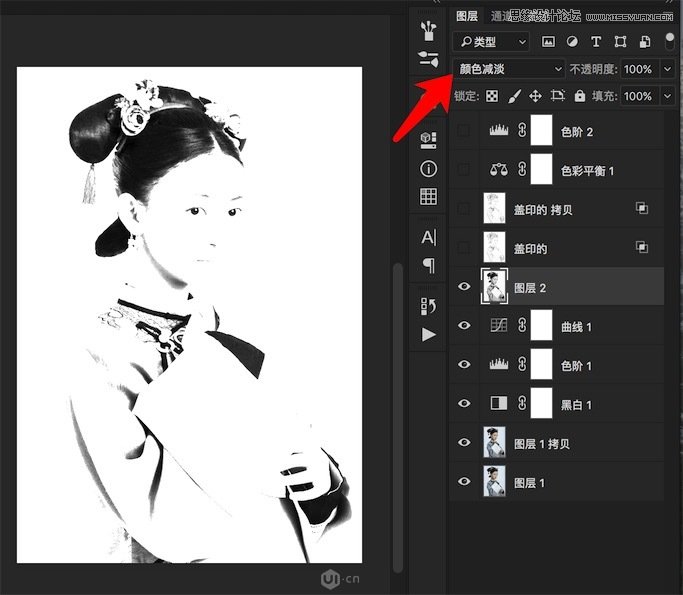This screenshot has height=595, width=683.
Task: Click smart object badge on 盖印的 拷贝
Action: click(x=642, y=208)
